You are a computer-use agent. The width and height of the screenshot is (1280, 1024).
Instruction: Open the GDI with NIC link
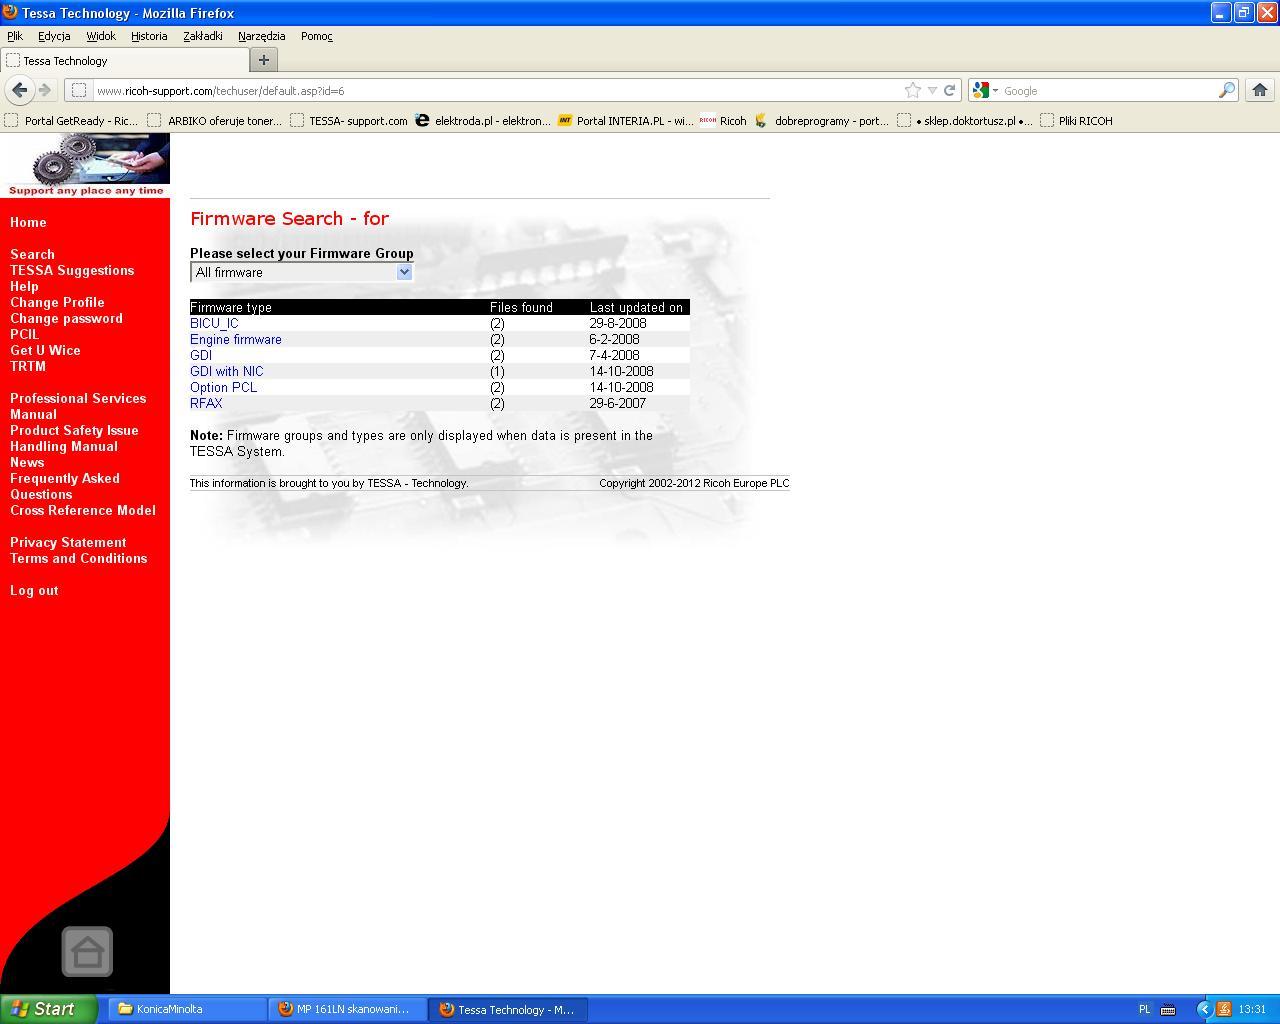tap(227, 371)
